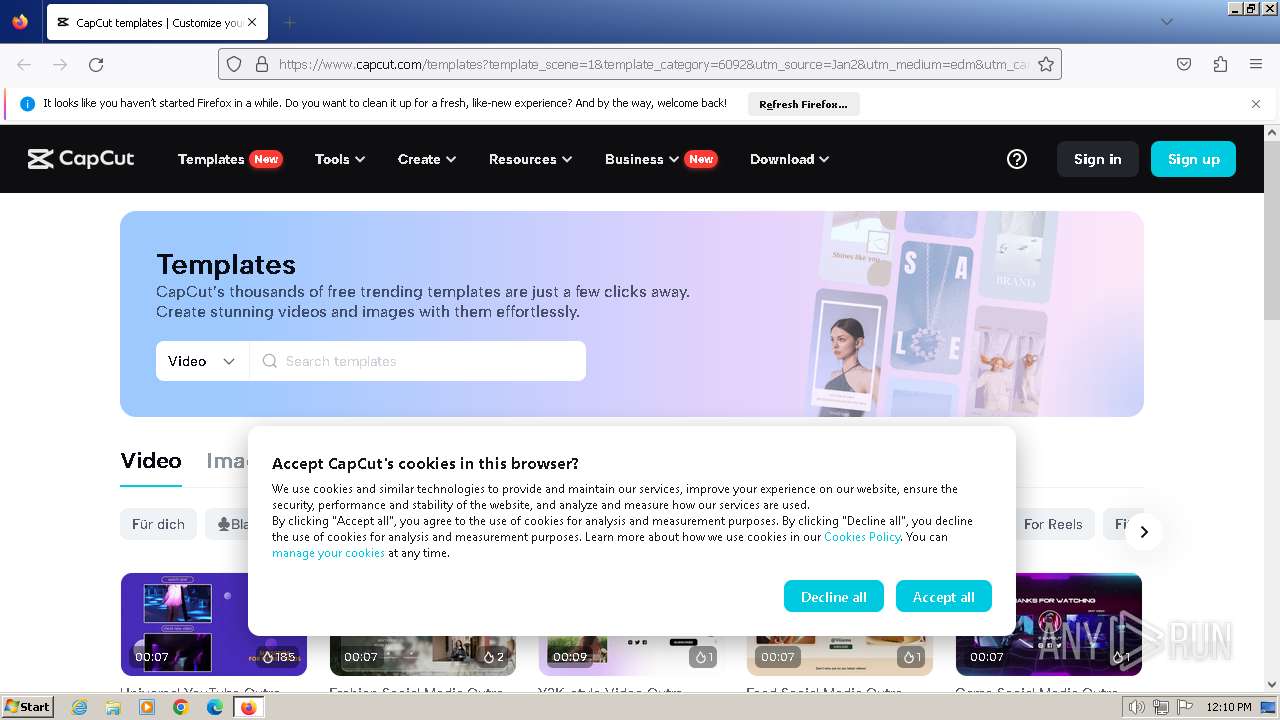This screenshot has height=720, width=1280.
Task: Click Decline all cookies
Action: pyautogui.click(x=834, y=597)
